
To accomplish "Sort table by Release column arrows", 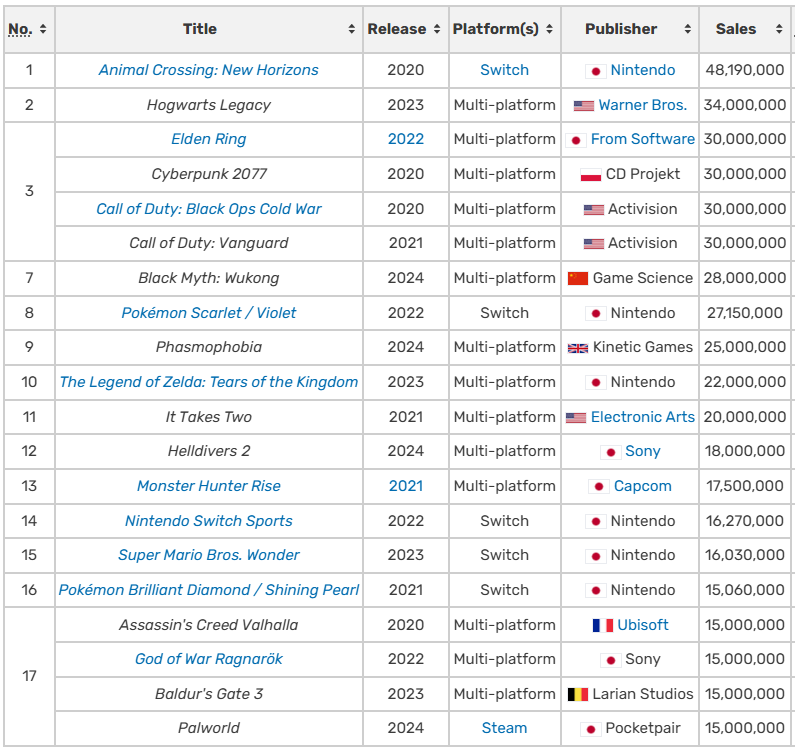I will click(437, 29).
